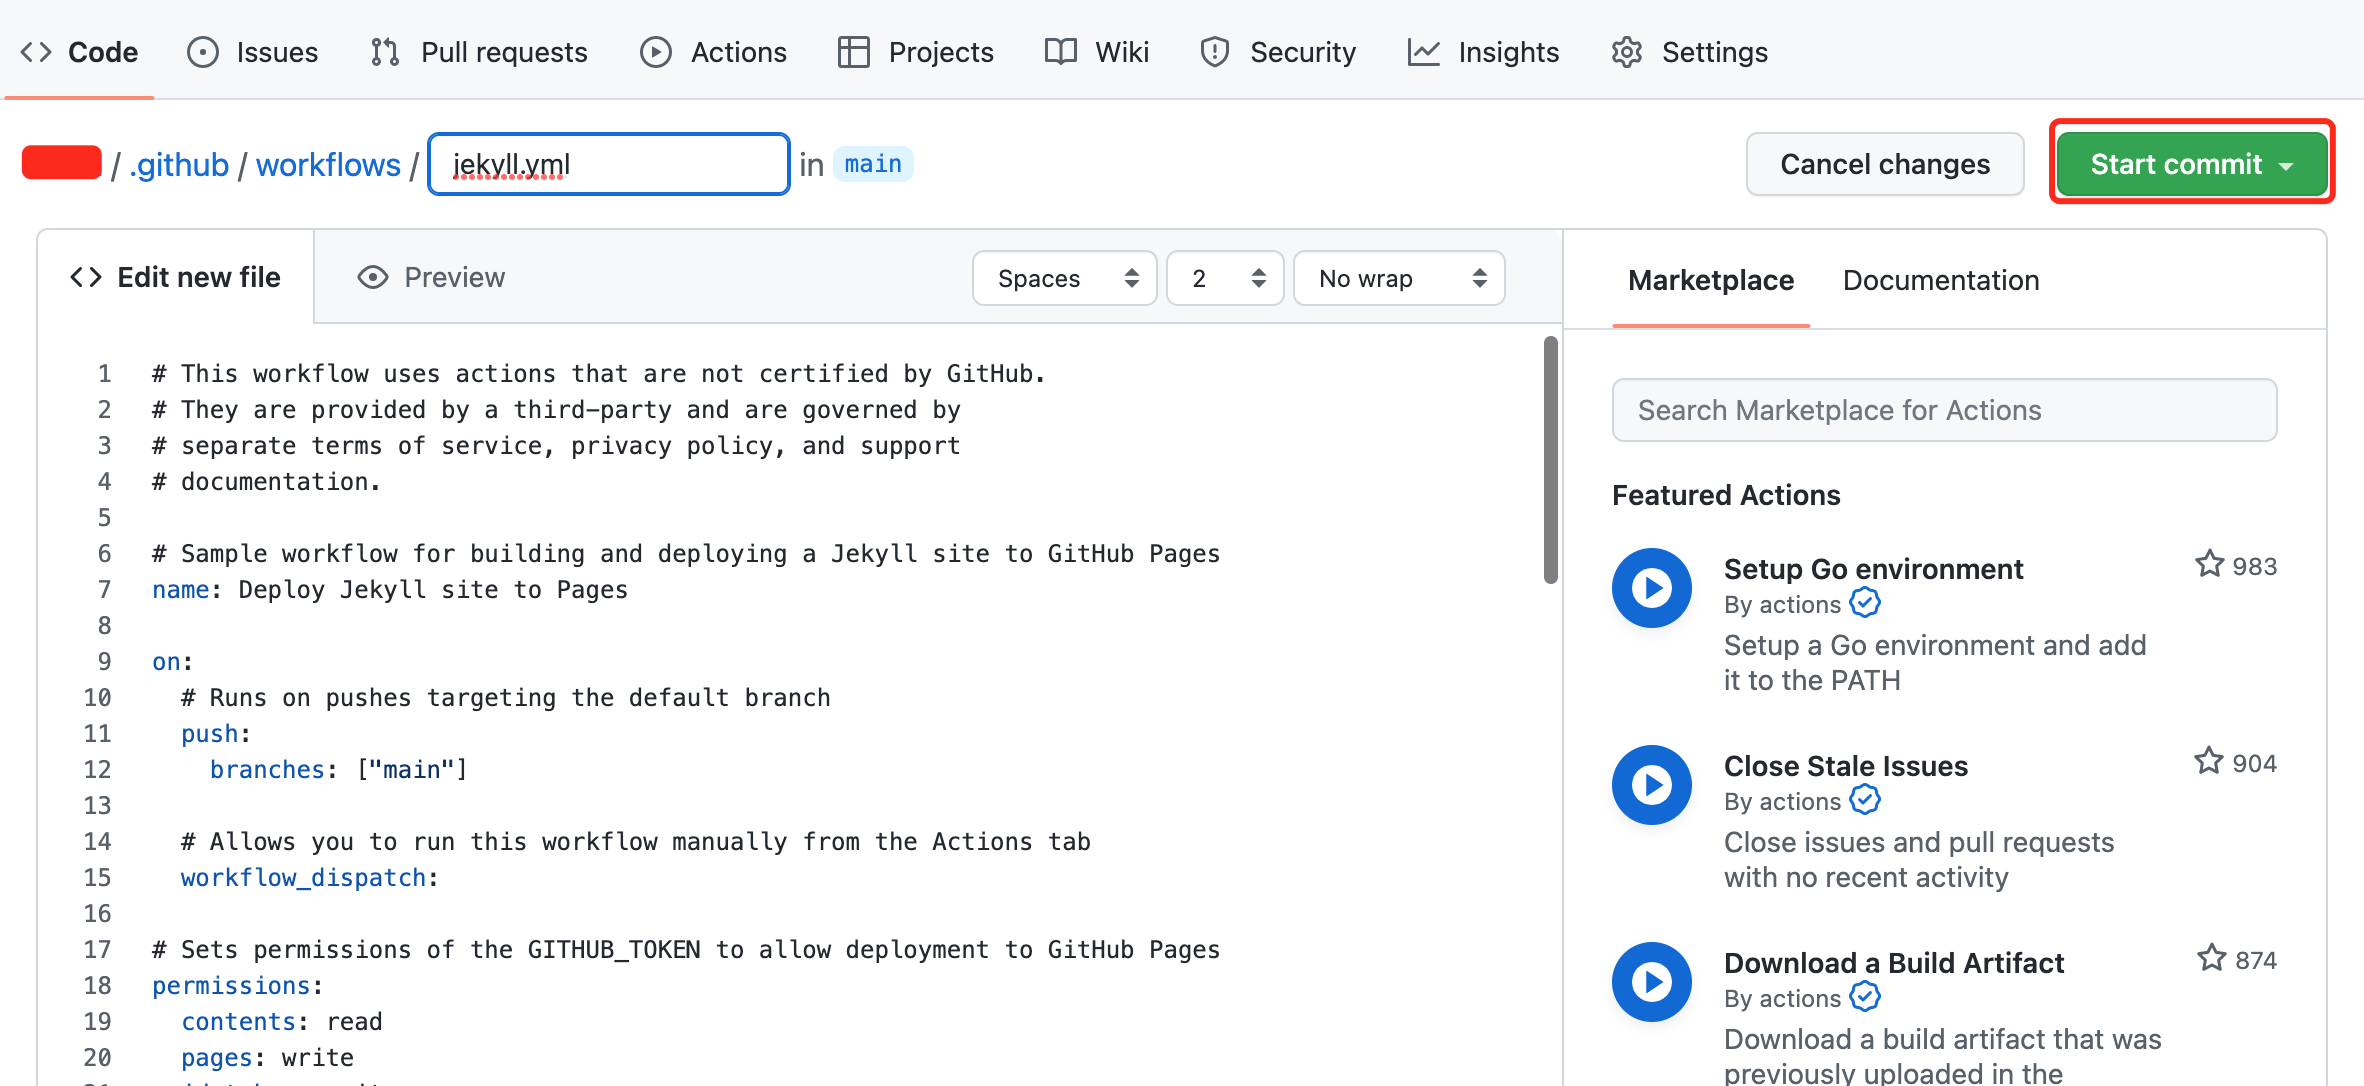Star the Setup Go environment action
Image resolution: width=2364 pixels, height=1086 pixels.
(2209, 565)
